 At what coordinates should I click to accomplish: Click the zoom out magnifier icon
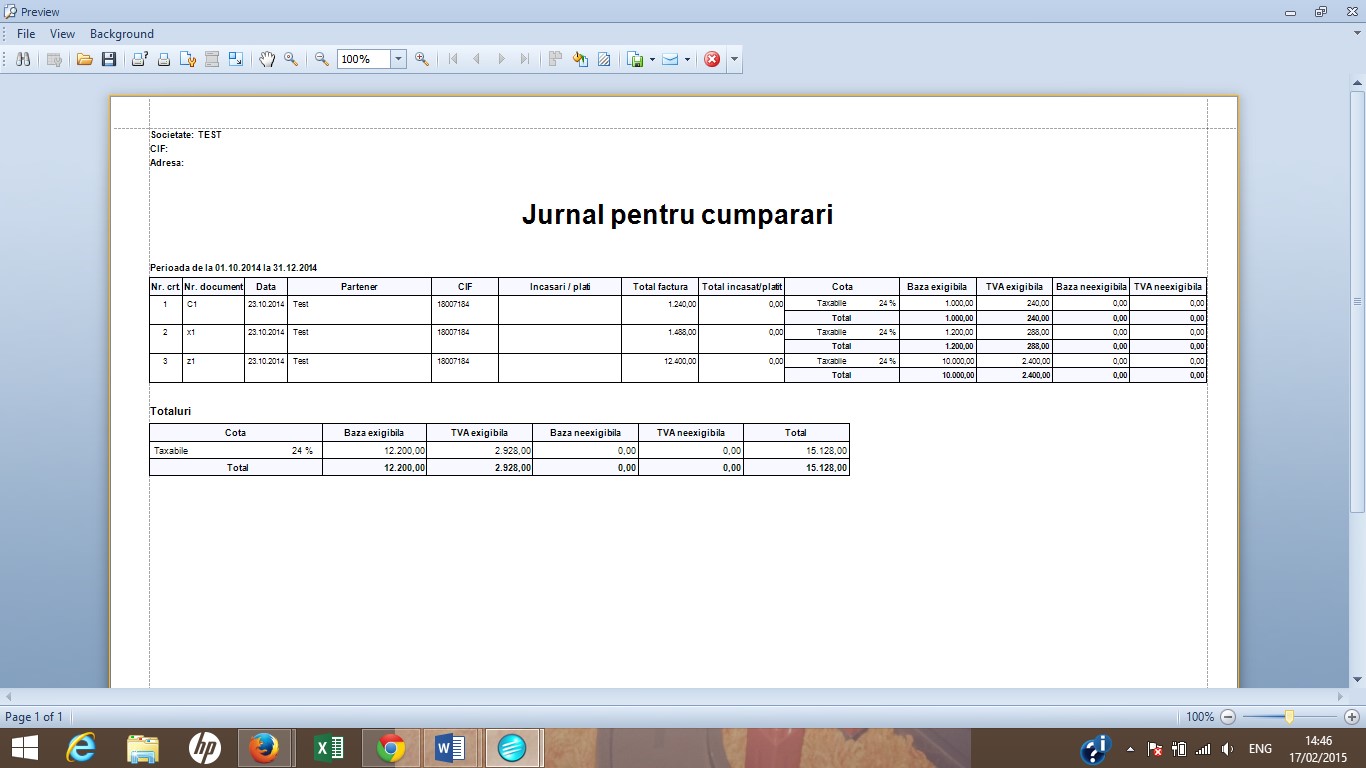point(322,59)
